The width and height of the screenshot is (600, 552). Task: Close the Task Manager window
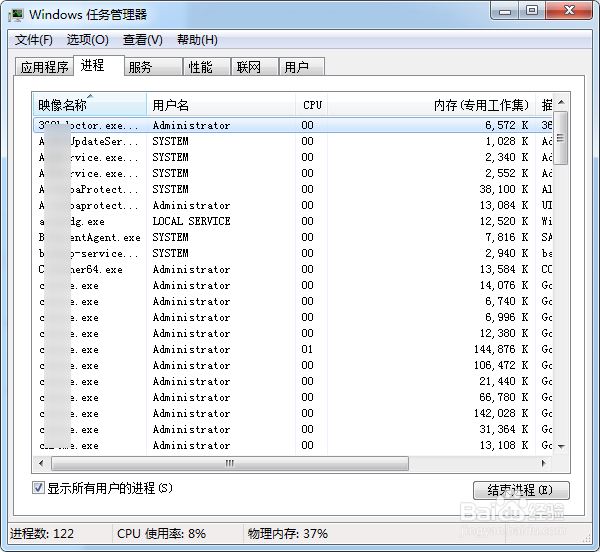click(569, 11)
